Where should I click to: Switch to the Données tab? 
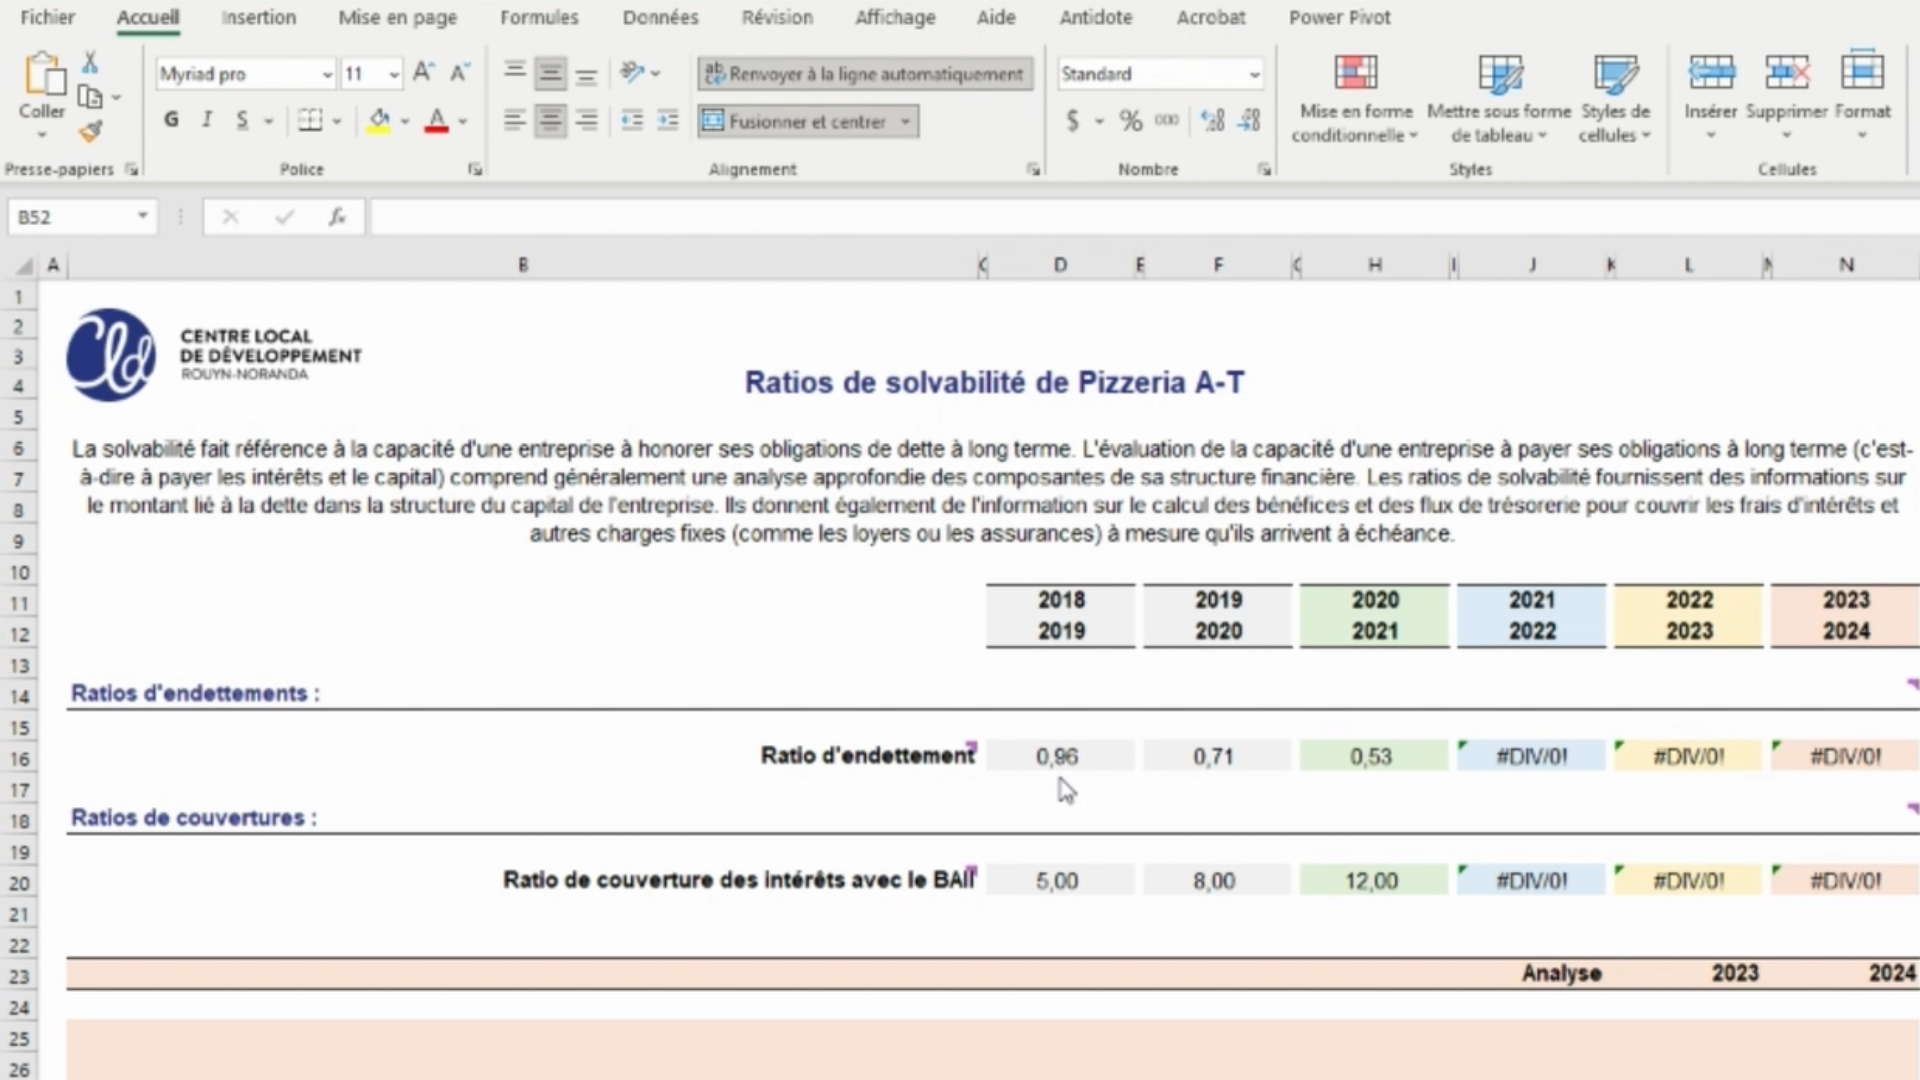(x=660, y=17)
